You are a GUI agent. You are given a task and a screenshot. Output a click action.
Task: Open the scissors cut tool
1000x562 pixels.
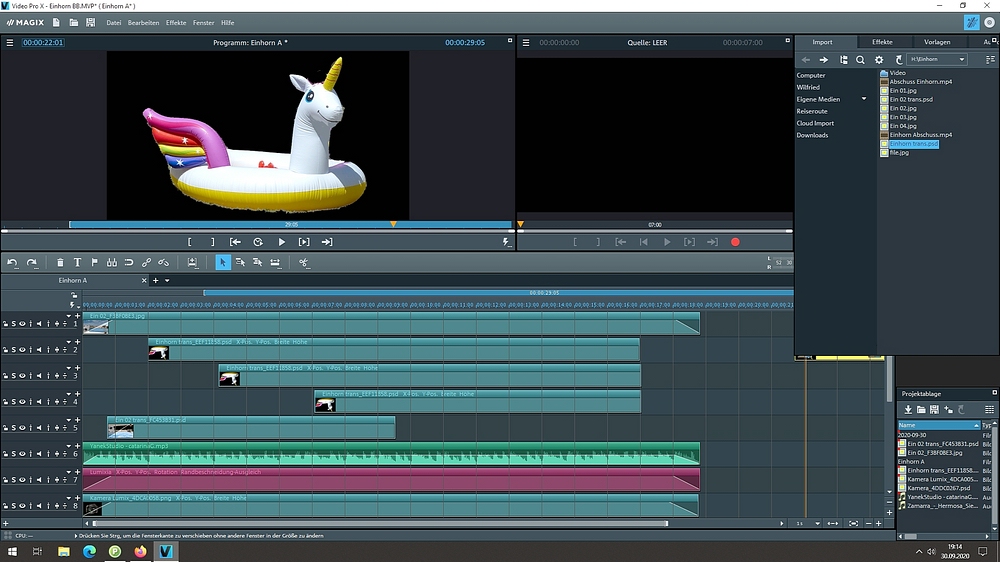point(304,262)
